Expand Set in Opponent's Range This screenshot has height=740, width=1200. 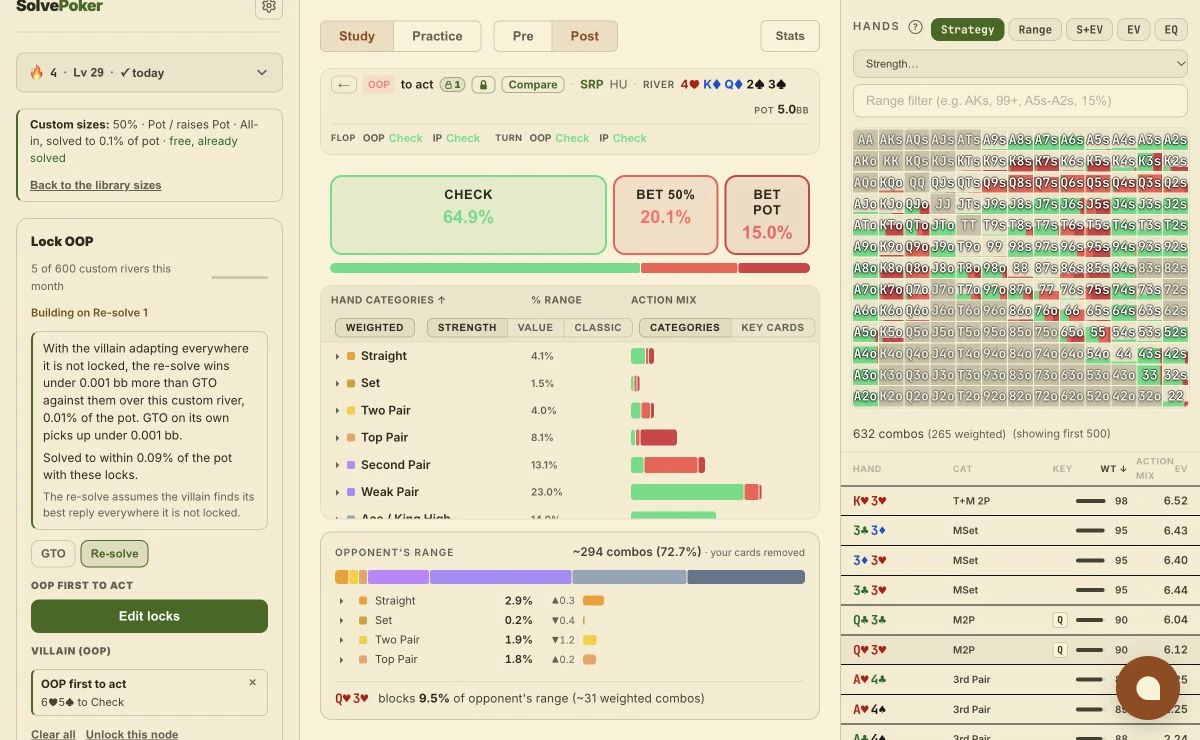[x=341, y=620]
